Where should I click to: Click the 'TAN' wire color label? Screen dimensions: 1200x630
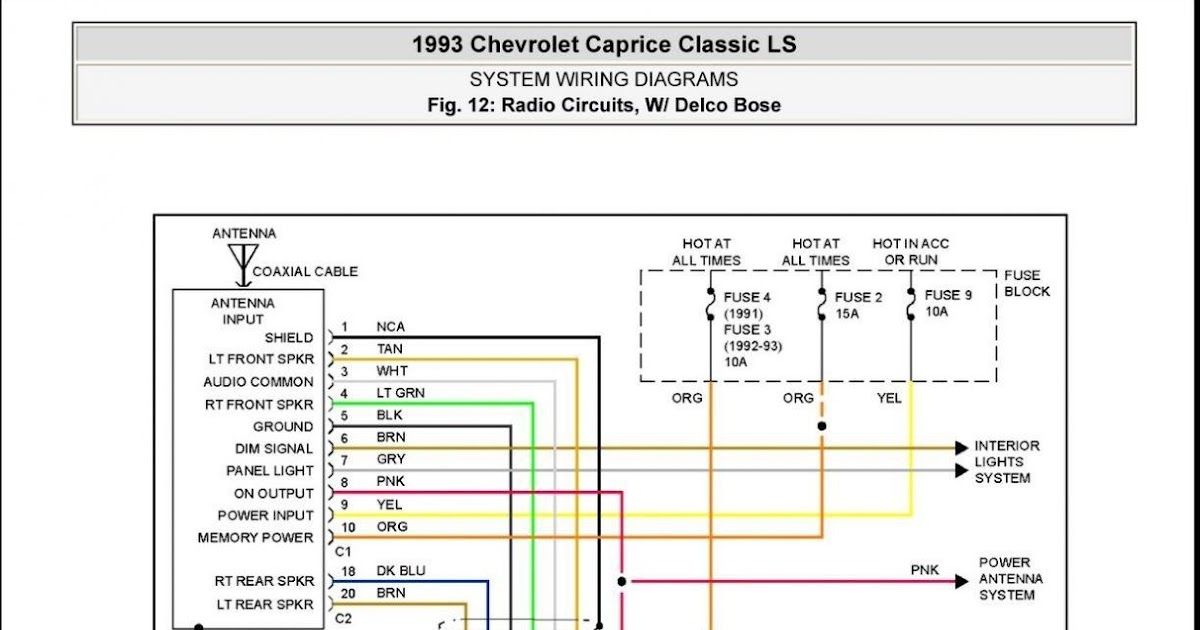click(x=390, y=349)
